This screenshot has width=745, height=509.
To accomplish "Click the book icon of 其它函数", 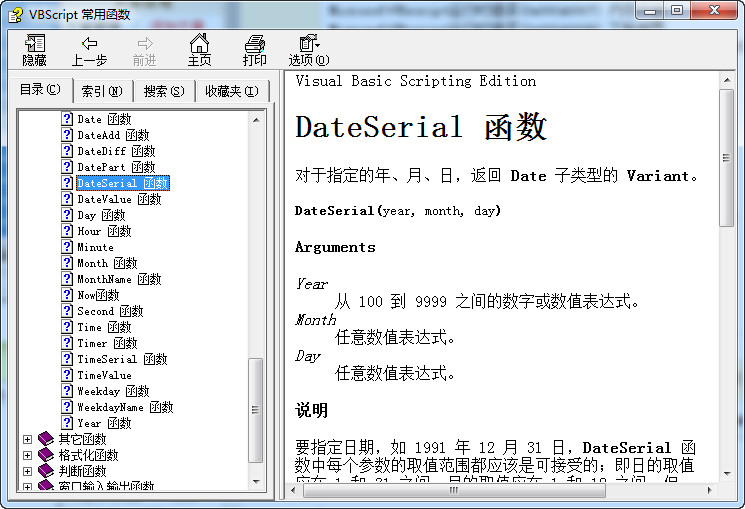I will tap(46, 439).
